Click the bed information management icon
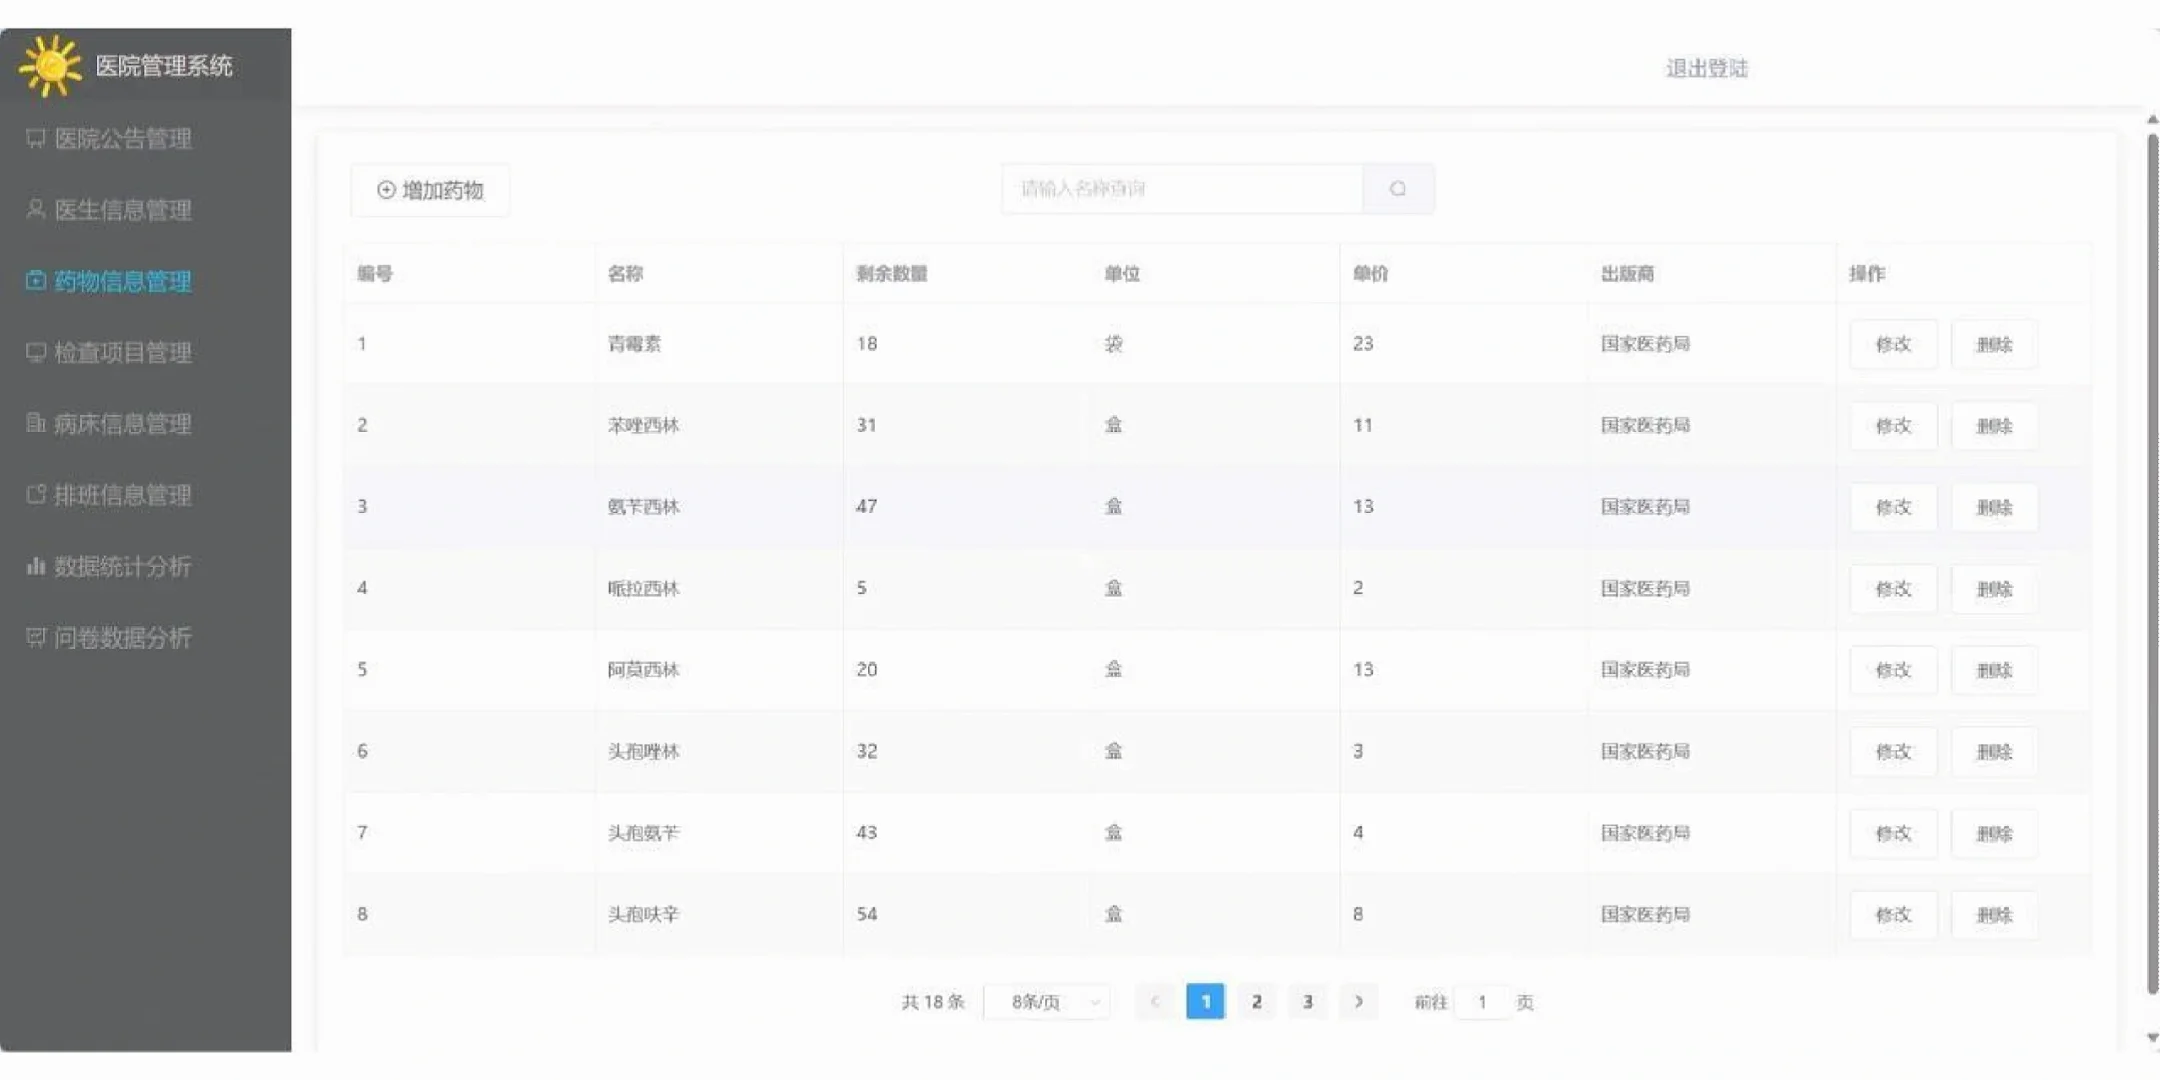Image resolution: width=2160 pixels, height=1080 pixels. [x=35, y=424]
